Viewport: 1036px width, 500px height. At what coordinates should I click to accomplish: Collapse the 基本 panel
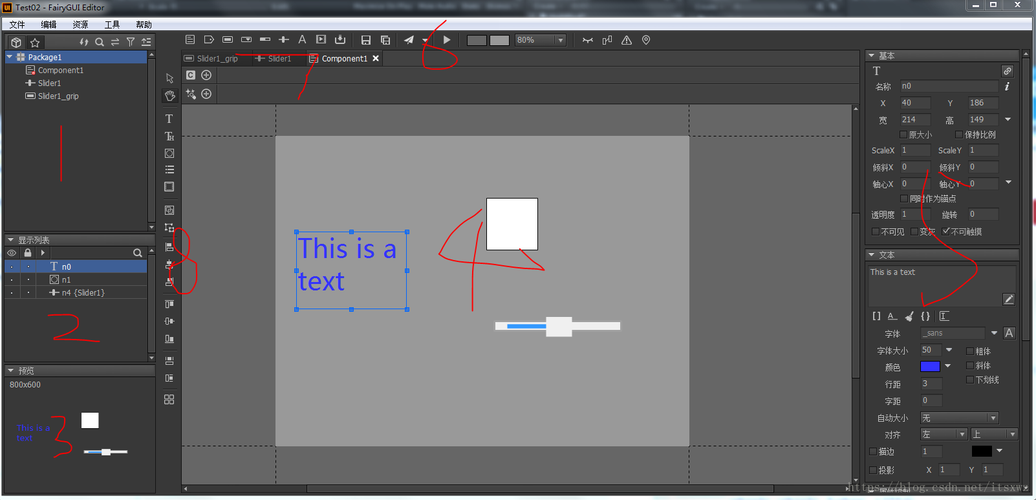coord(871,55)
